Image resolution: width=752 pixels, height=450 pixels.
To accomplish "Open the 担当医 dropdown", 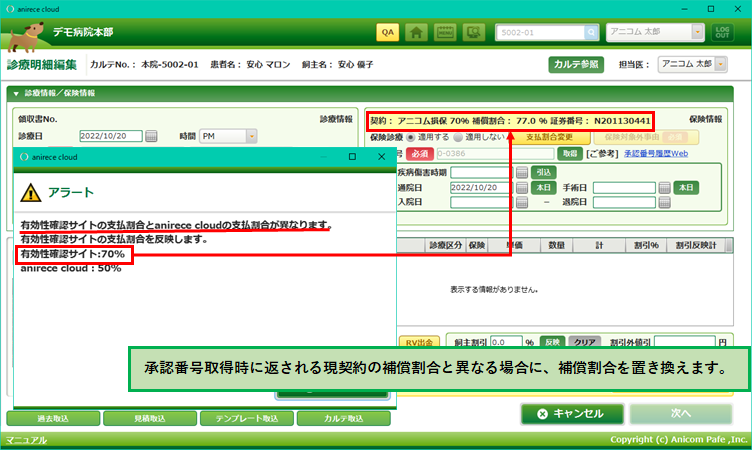I will click(x=720, y=64).
